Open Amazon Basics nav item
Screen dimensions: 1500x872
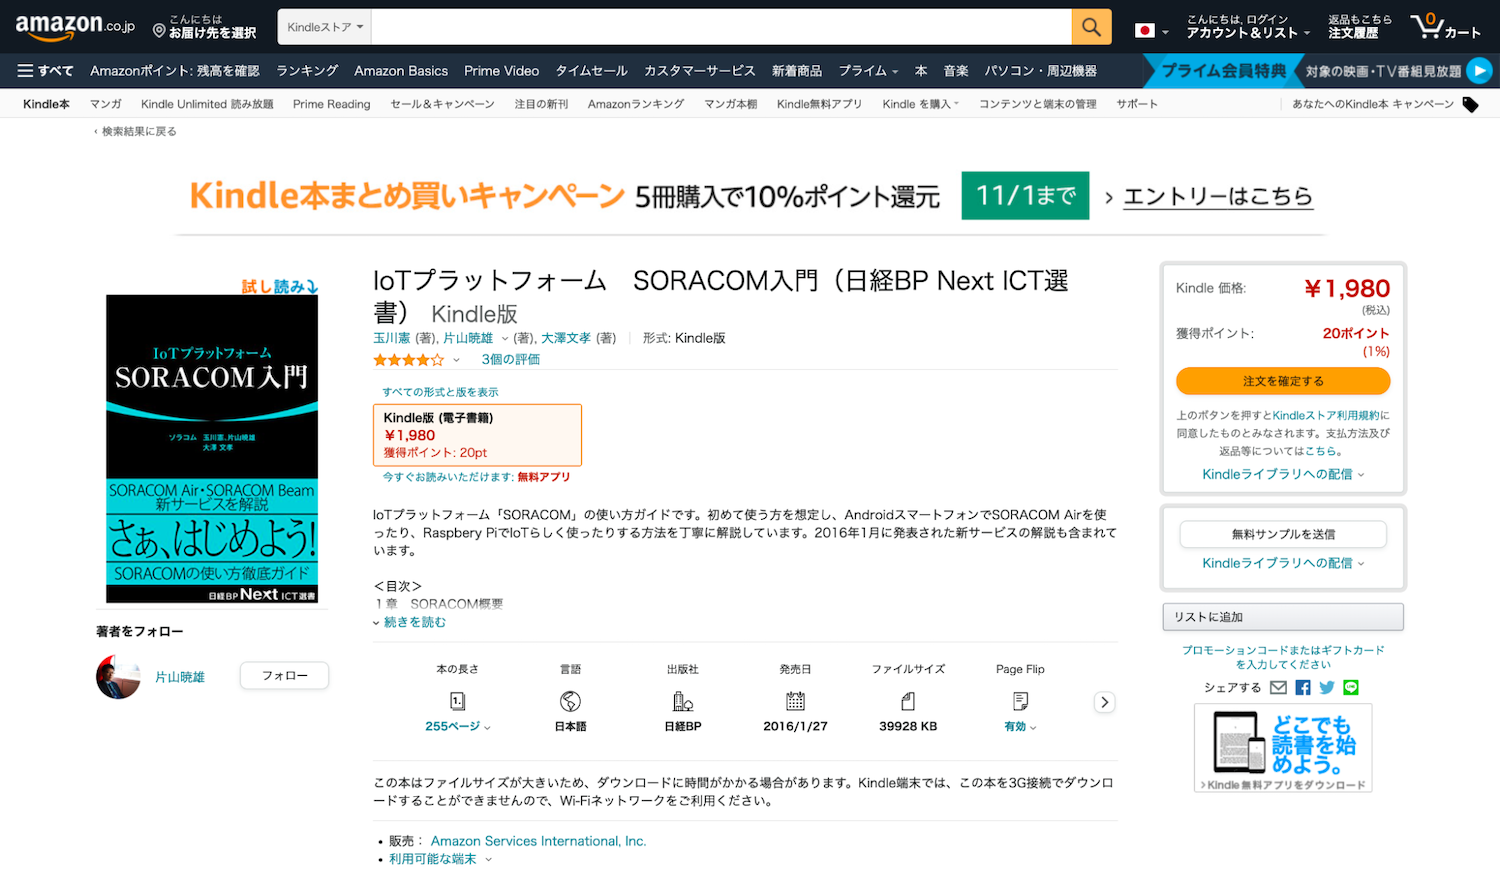point(401,71)
